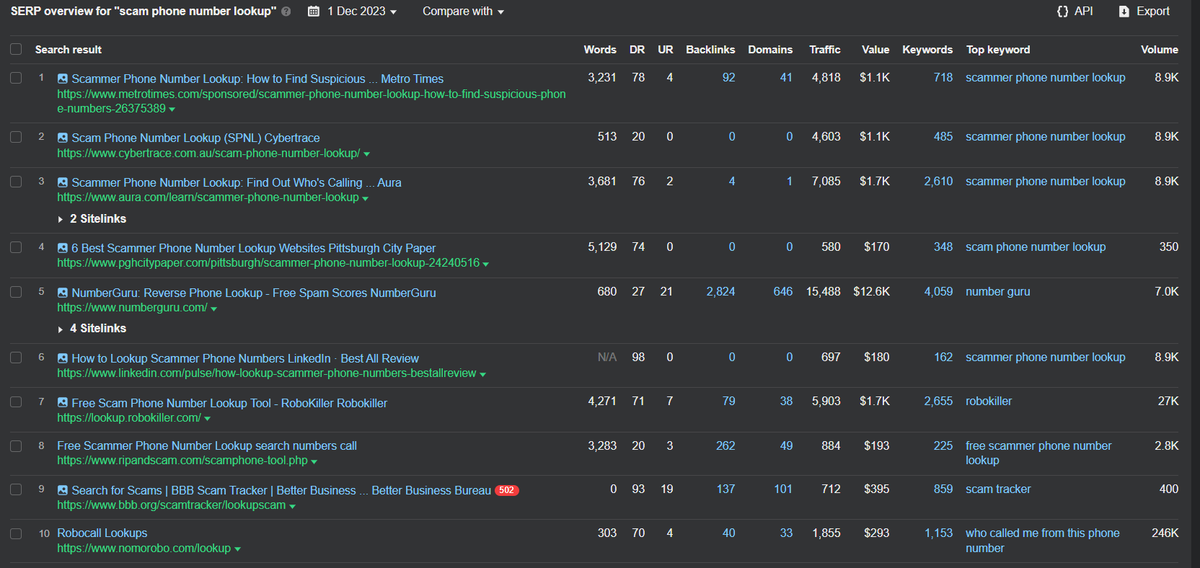Click the top keyword scam tracker
The image size is (1200, 568).
pos(998,489)
